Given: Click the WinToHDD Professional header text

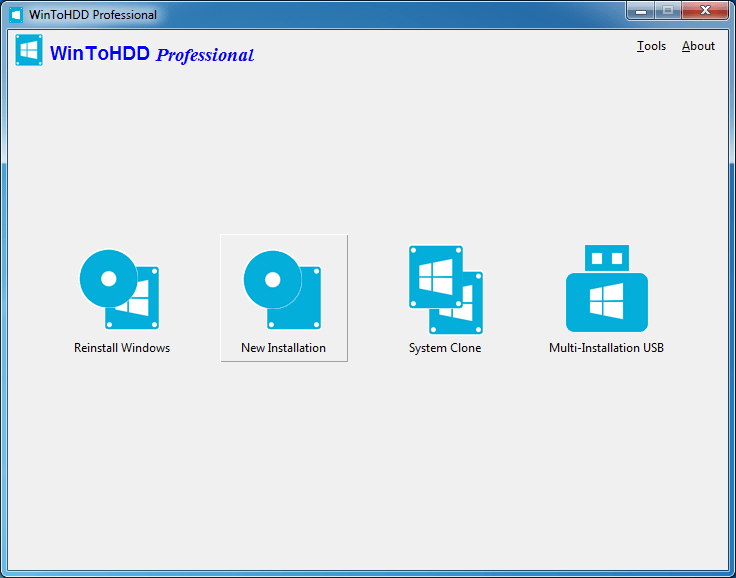Looking at the screenshot, I should pos(152,54).
